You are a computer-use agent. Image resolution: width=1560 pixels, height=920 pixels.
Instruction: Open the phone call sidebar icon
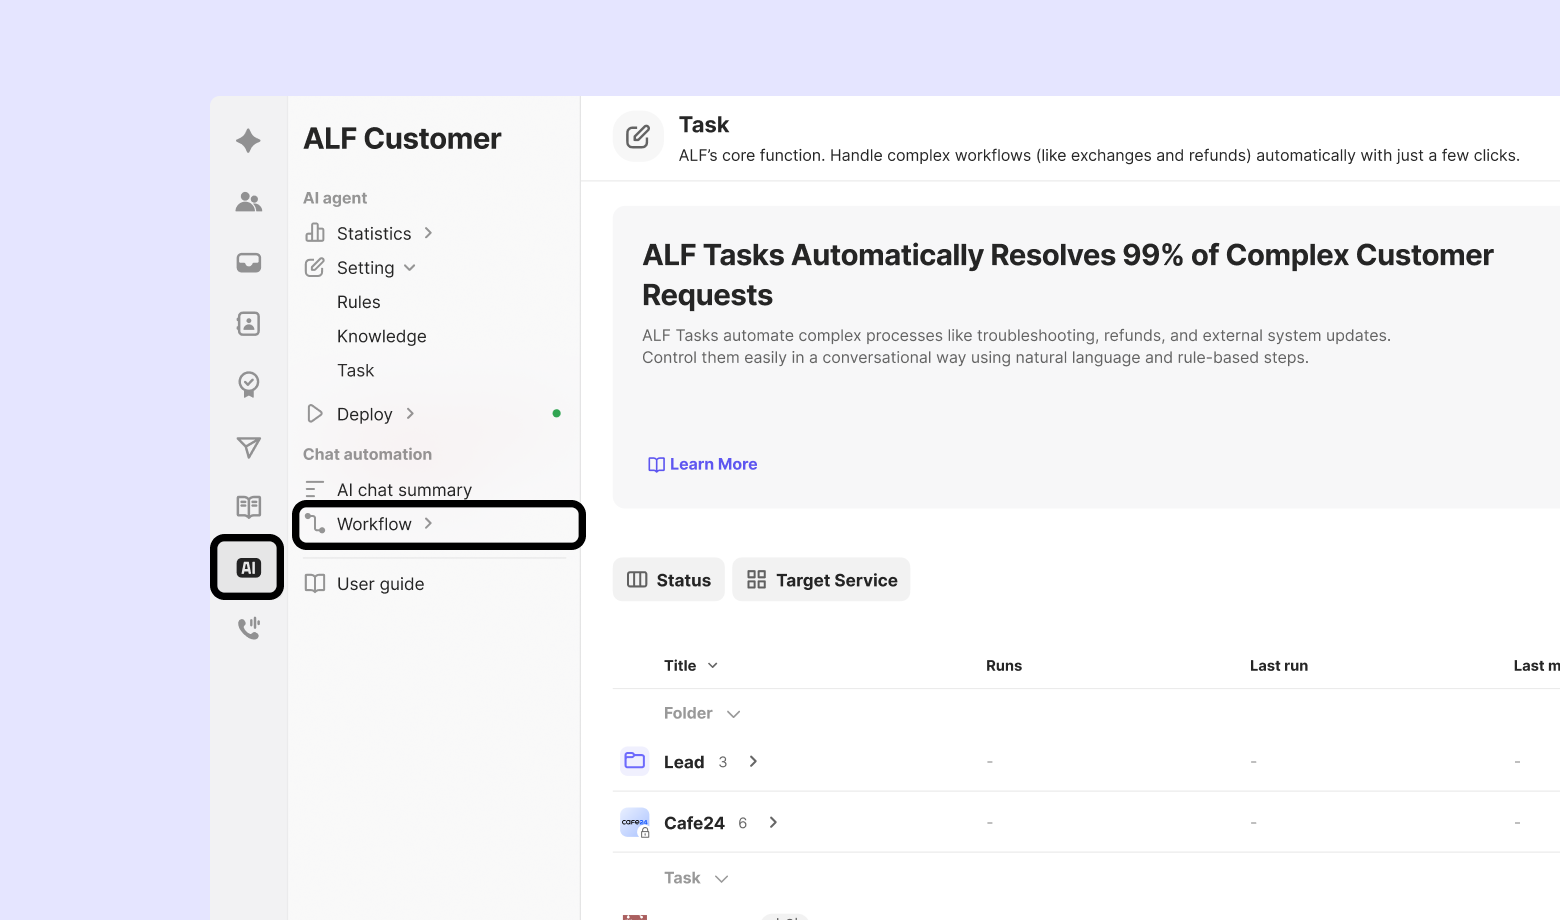(248, 629)
